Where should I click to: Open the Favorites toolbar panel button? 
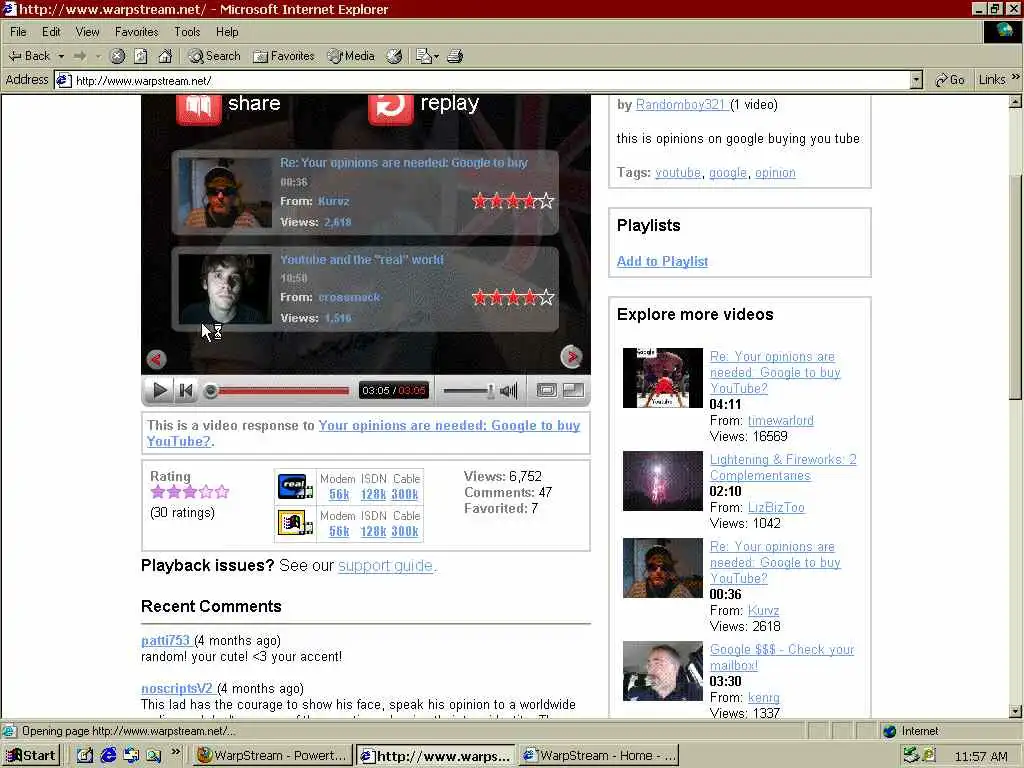pyautogui.click(x=283, y=56)
